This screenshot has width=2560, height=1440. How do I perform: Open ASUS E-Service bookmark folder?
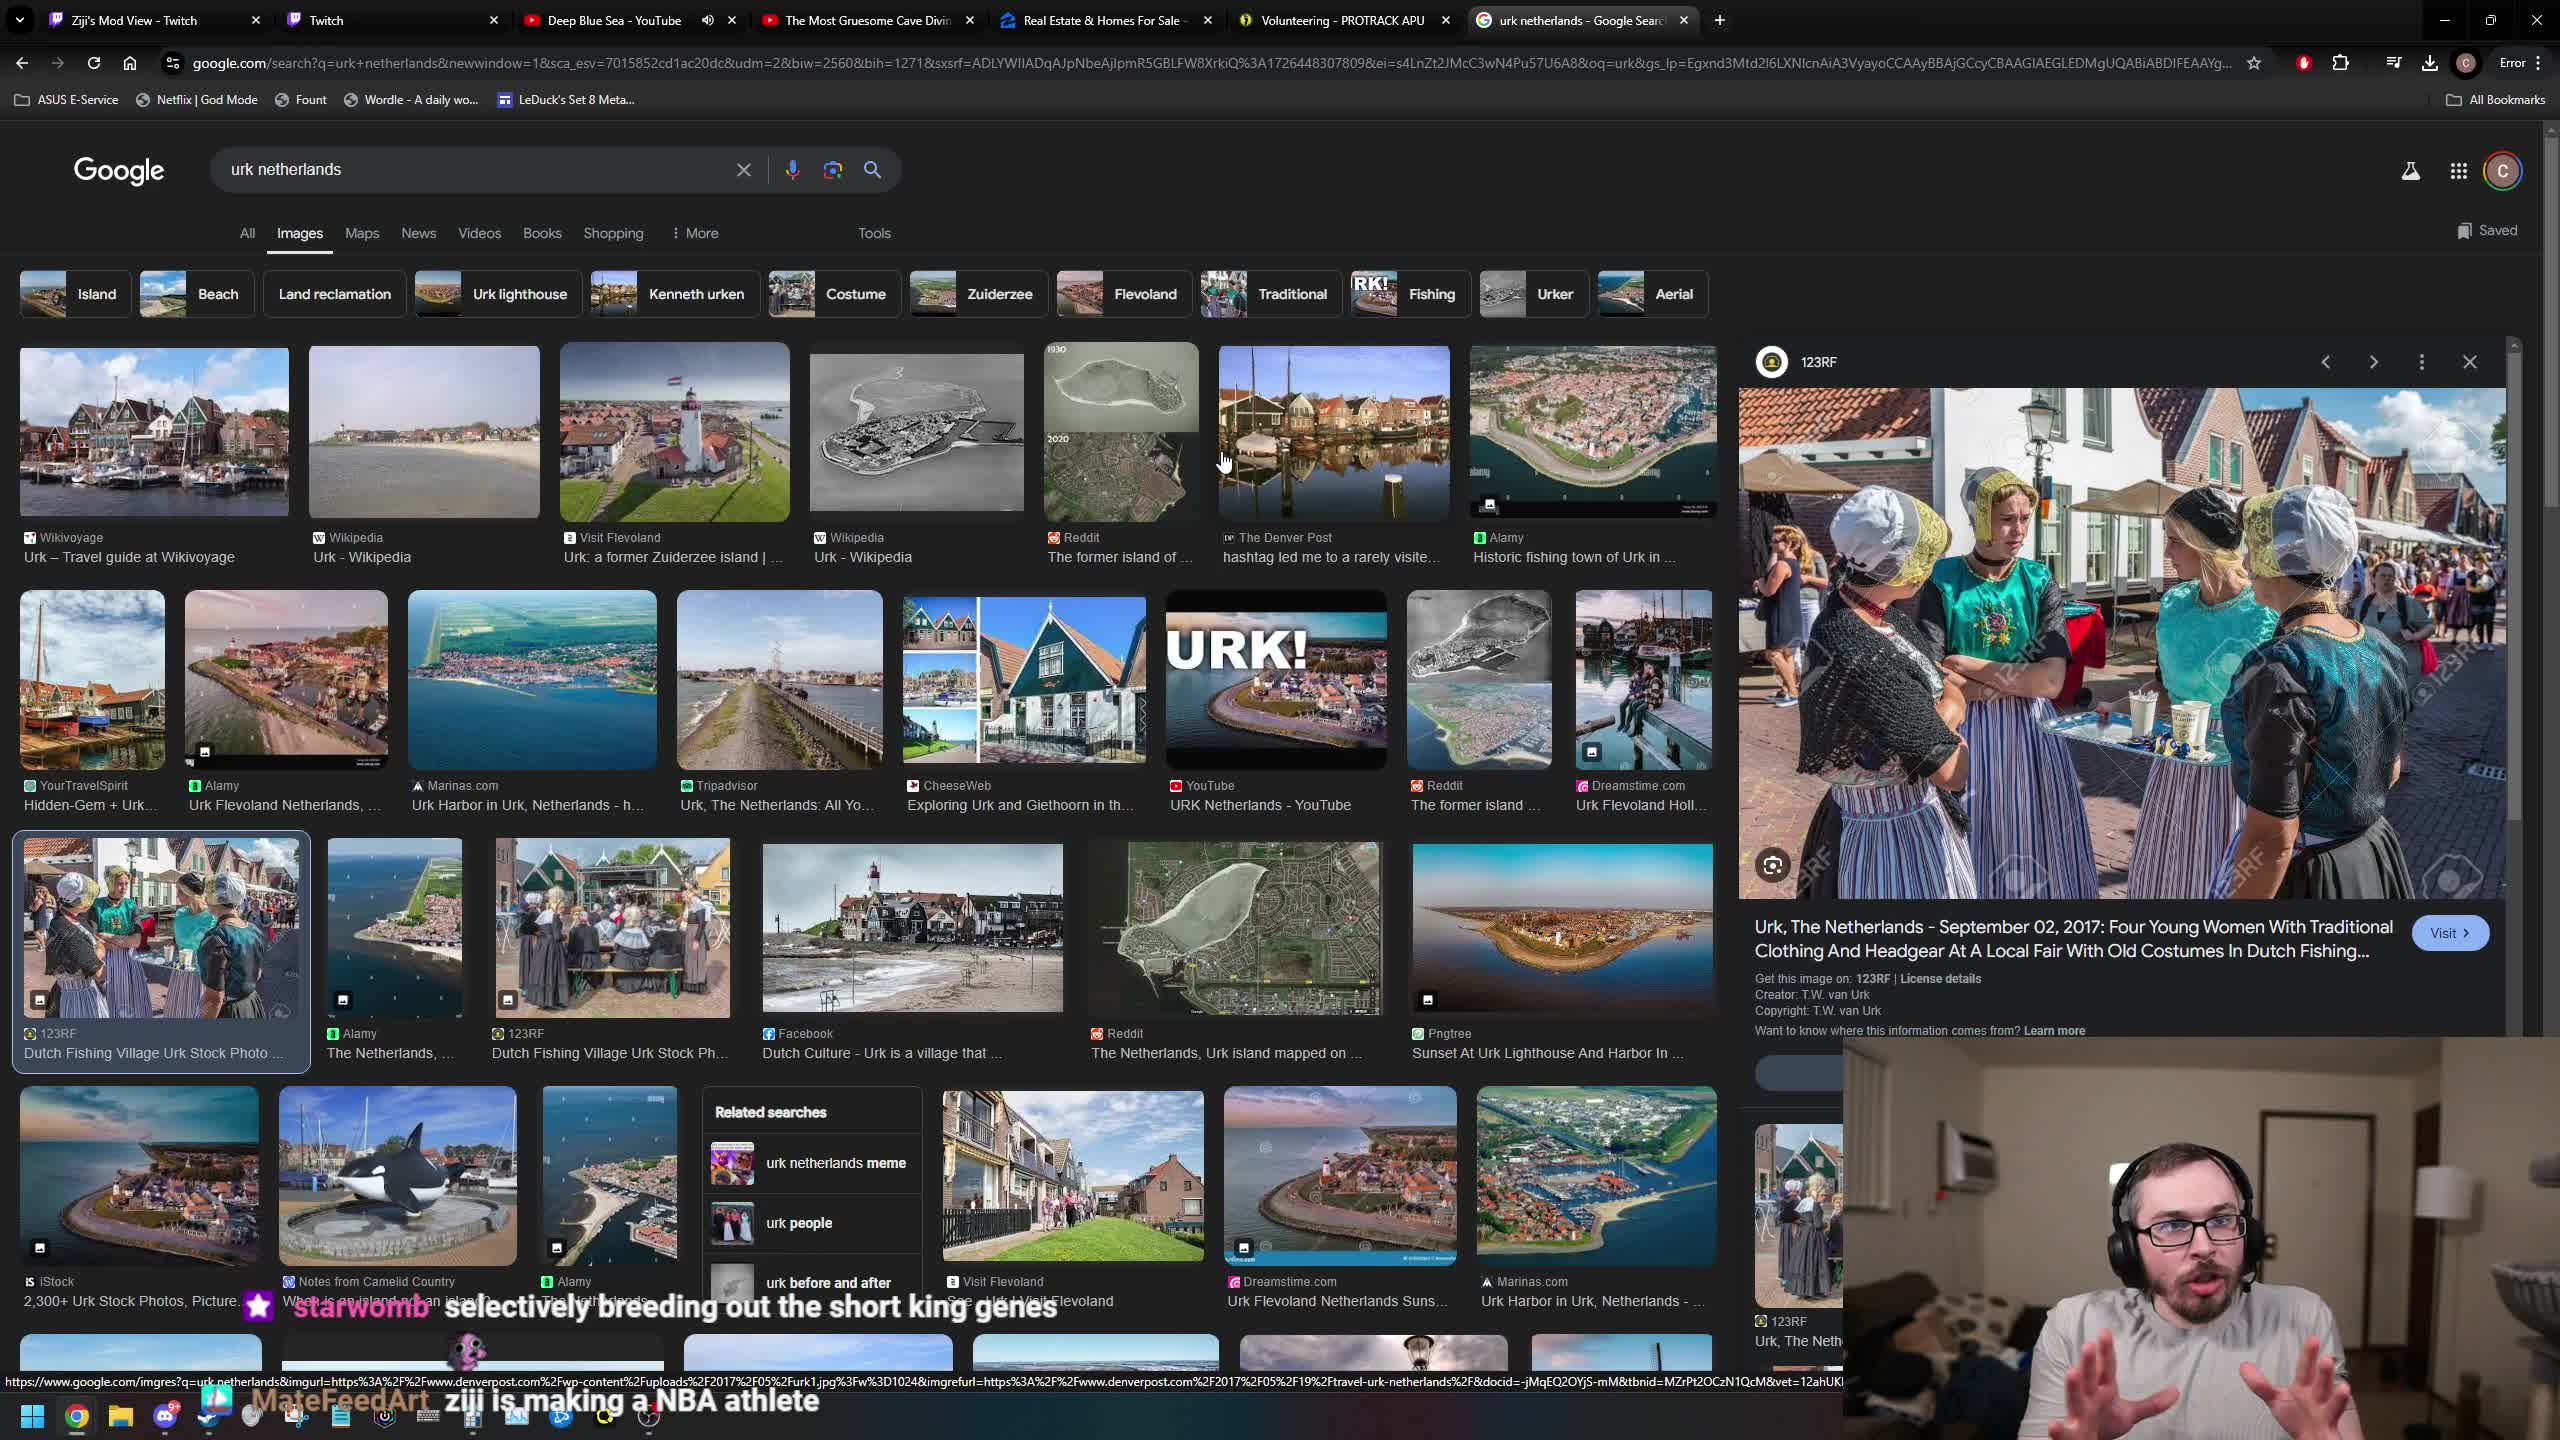pyautogui.click(x=66, y=100)
